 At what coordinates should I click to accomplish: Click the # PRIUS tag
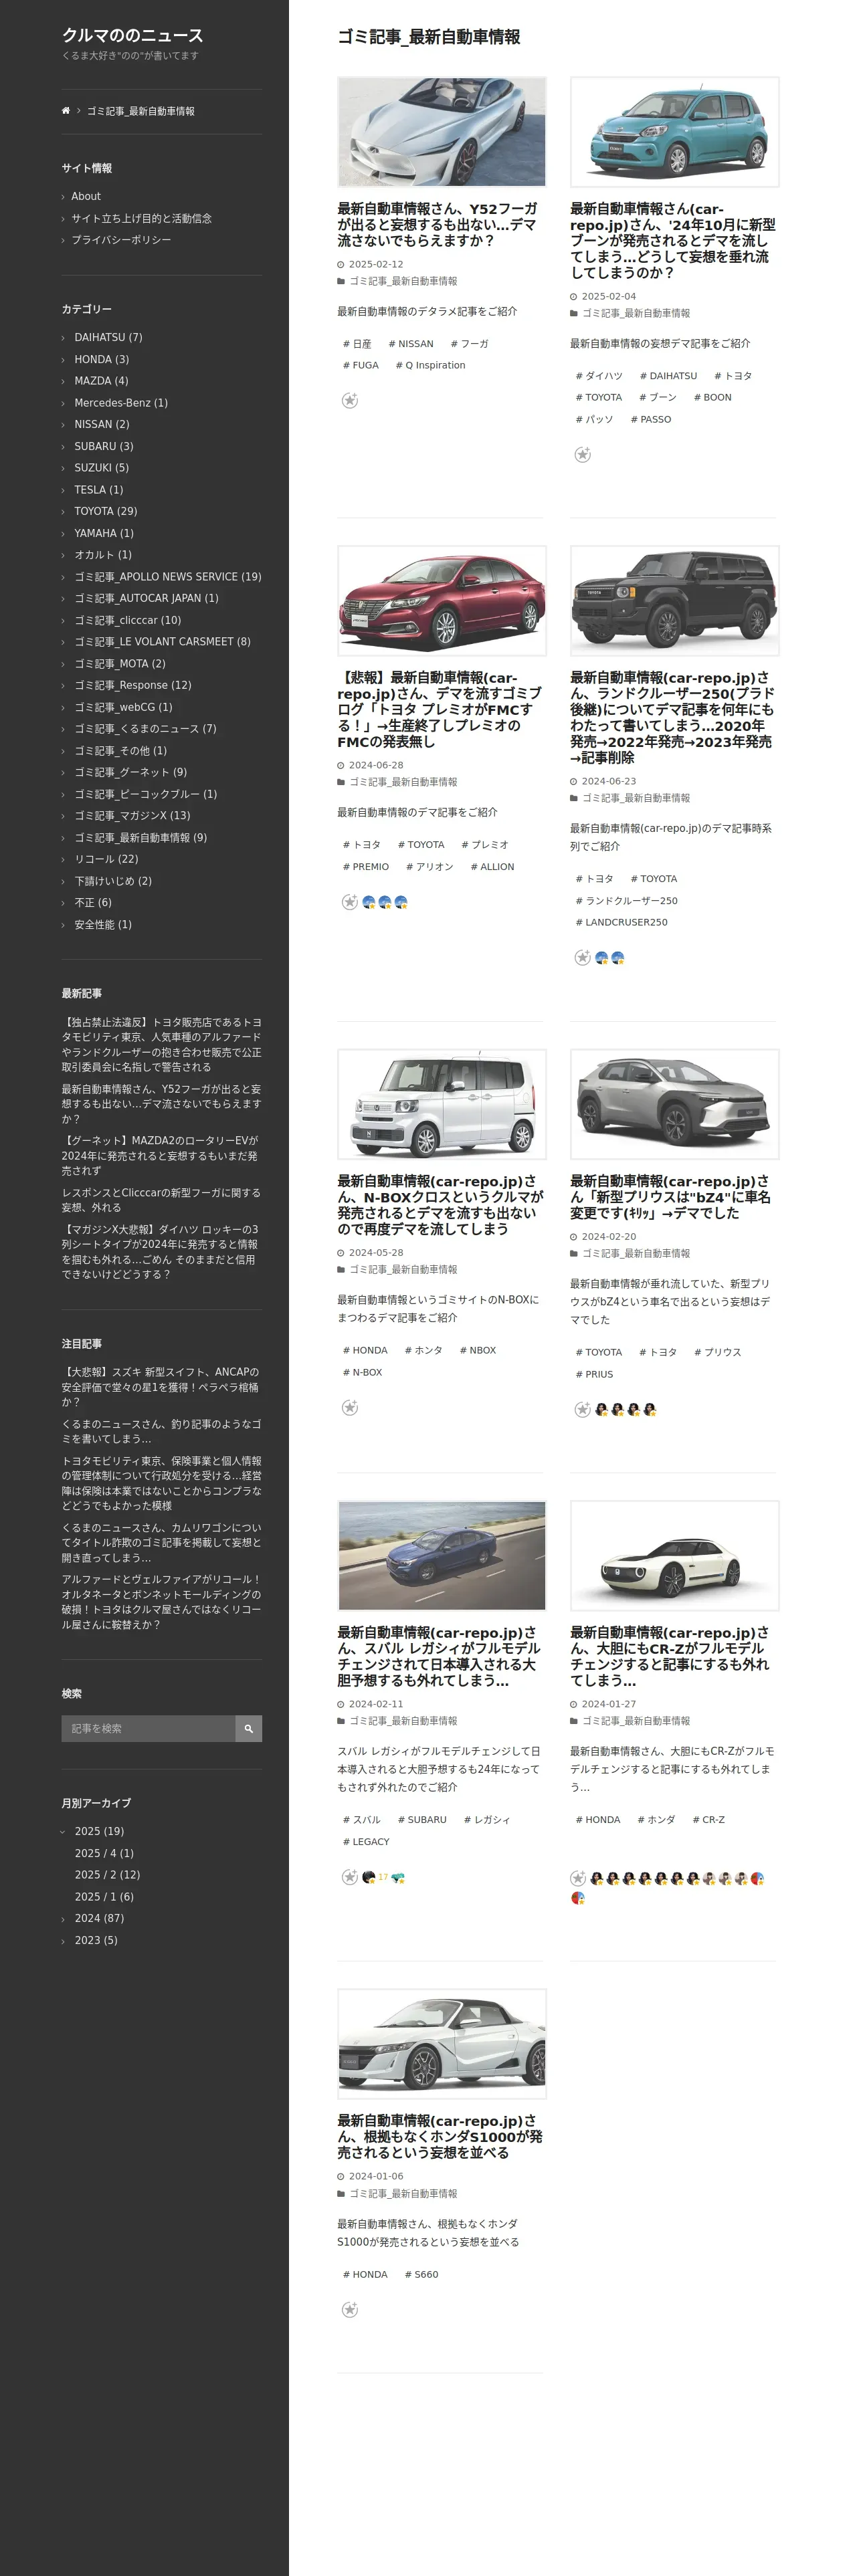[594, 1375]
